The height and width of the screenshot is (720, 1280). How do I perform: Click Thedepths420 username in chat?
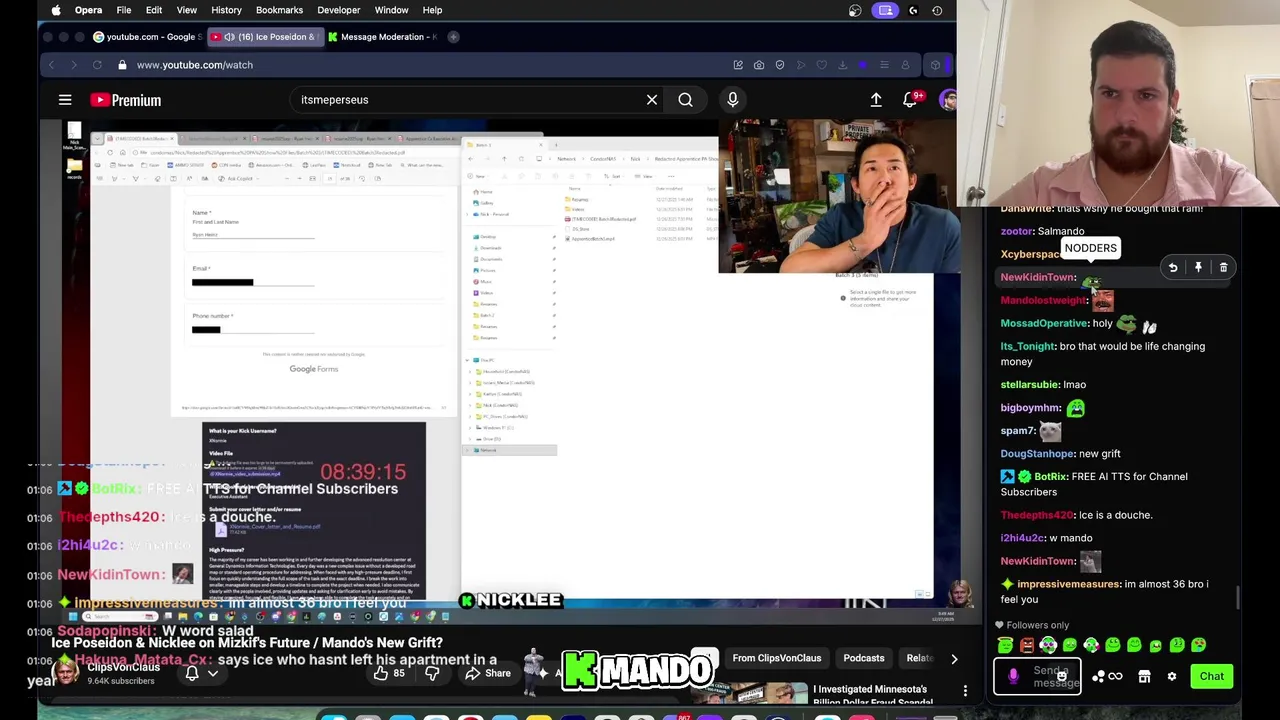[x=1036, y=515]
